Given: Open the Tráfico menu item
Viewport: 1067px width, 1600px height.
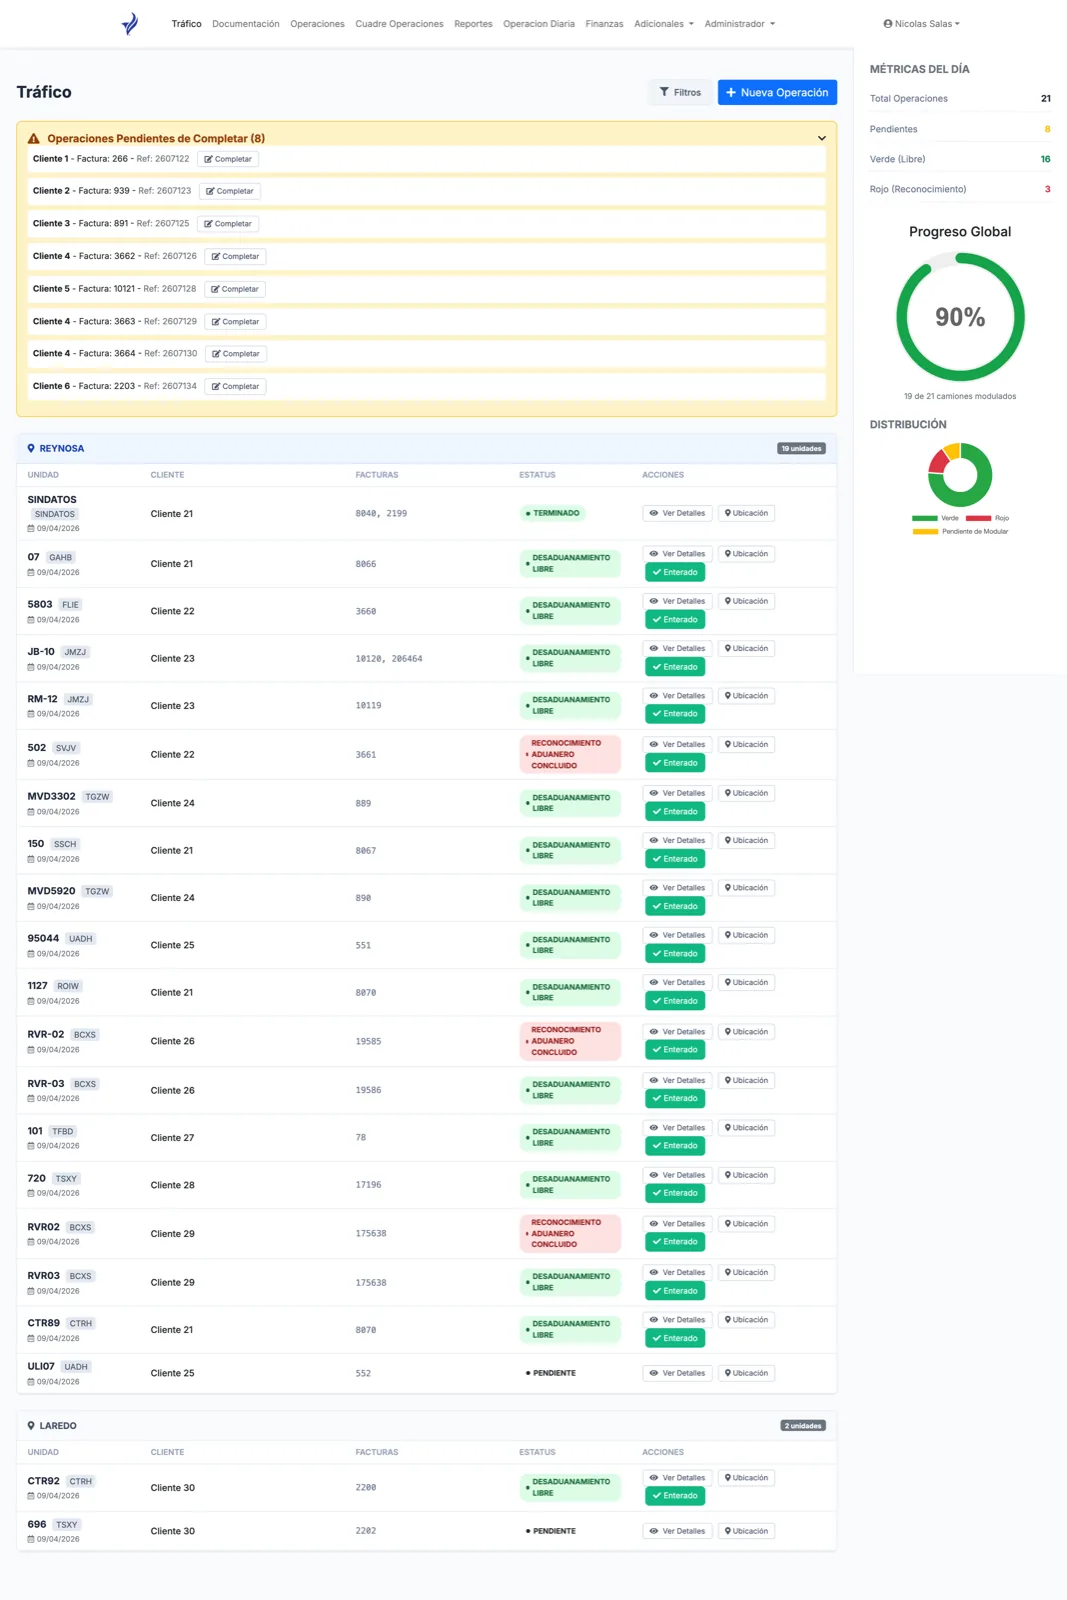Looking at the screenshot, I should pyautogui.click(x=186, y=24).
